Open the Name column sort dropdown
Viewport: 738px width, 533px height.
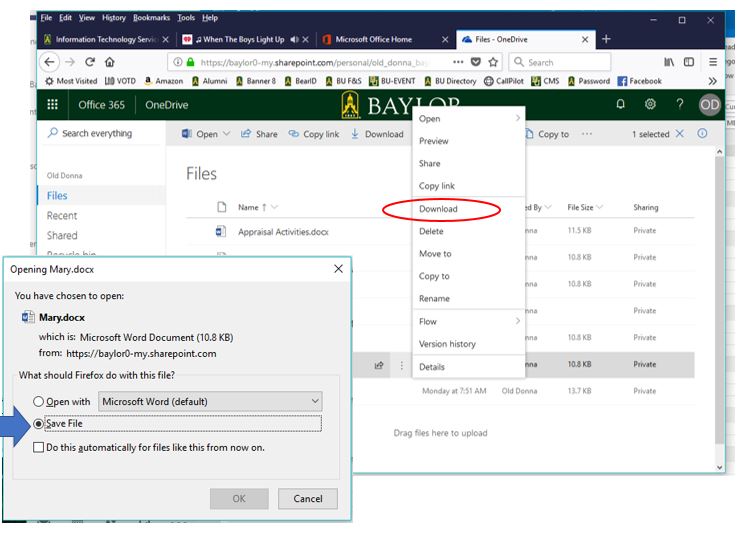pyautogui.click(x=274, y=207)
